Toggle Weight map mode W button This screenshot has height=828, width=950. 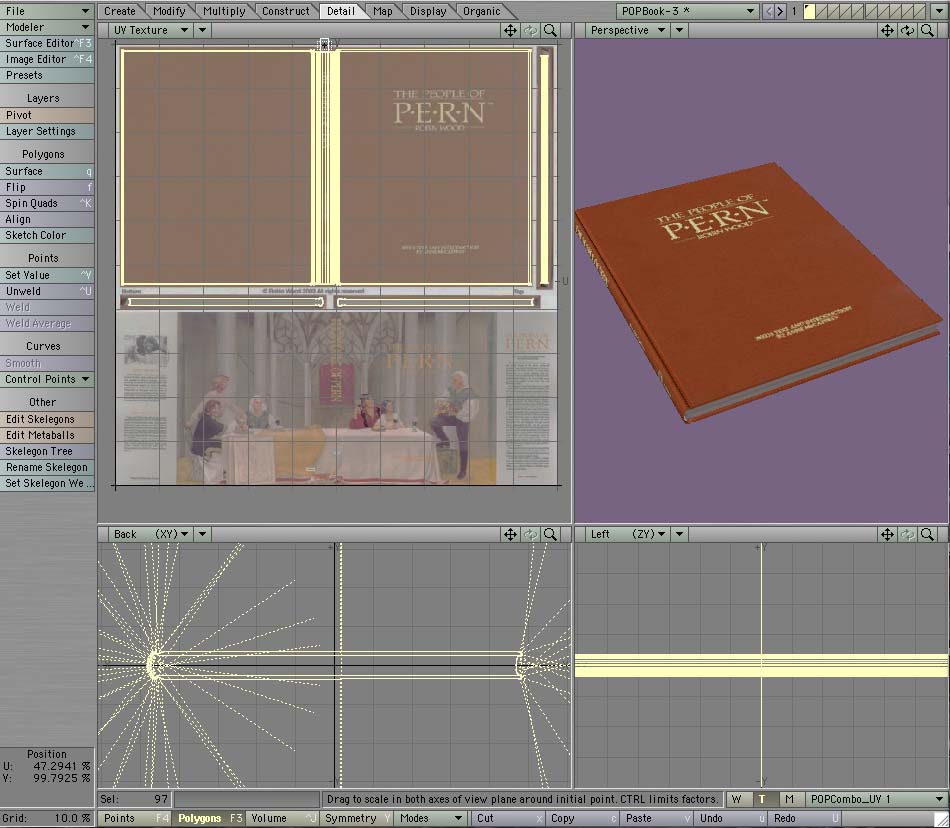pos(737,800)
